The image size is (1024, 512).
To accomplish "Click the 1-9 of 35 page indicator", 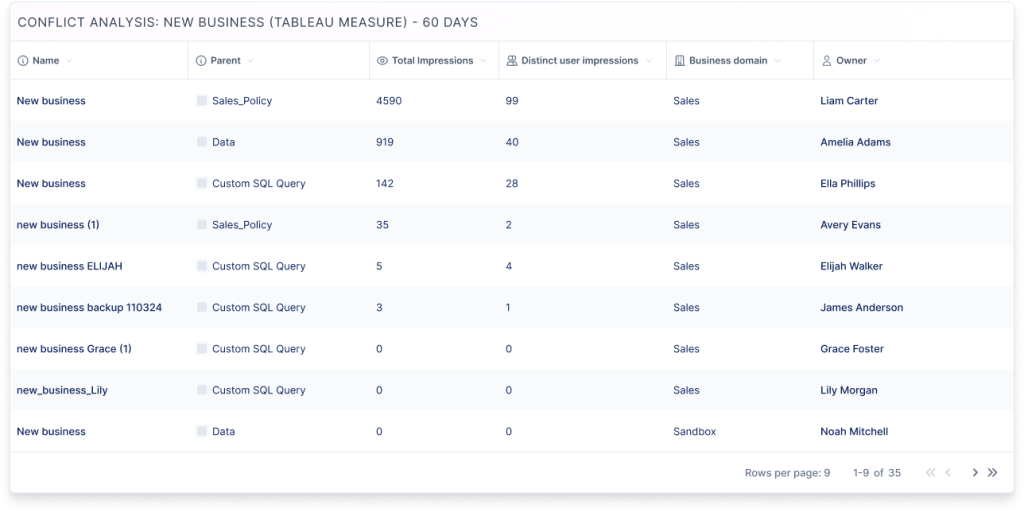I will [x=877, y=473].
